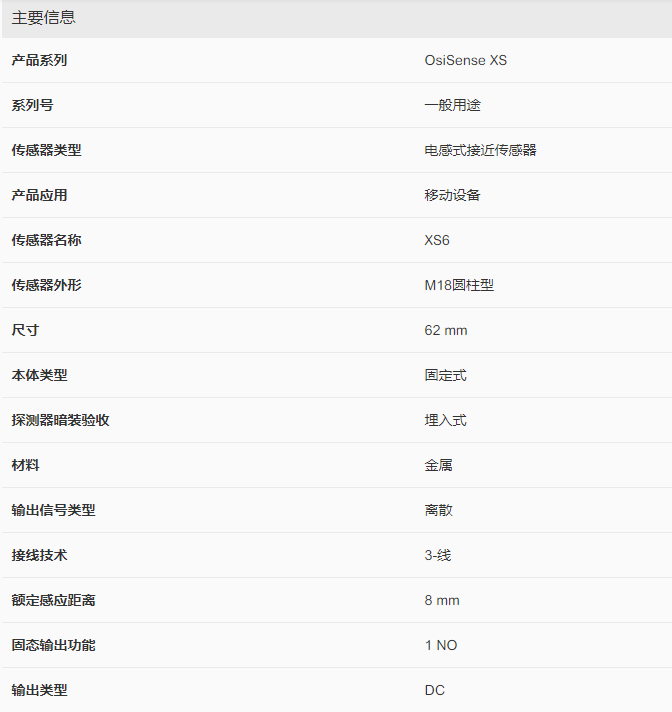Click the 一般用途 value
672x712 pixels.
coord(452,105)
